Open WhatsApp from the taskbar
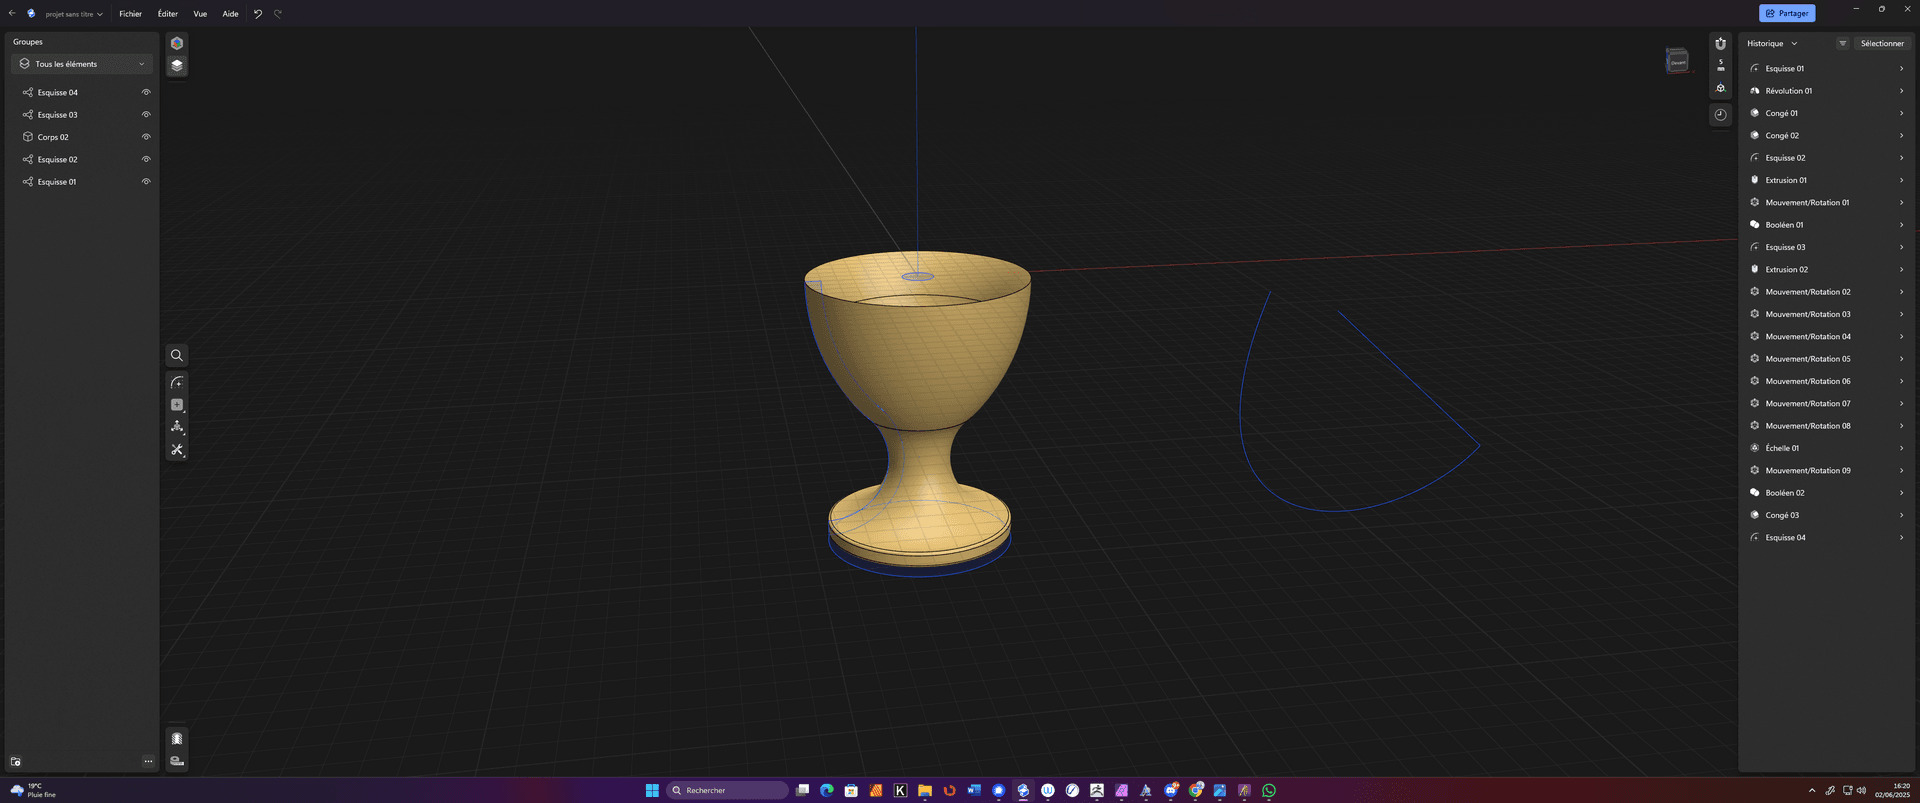Viewport: 1920px width, 803px height. [1269, 790]
